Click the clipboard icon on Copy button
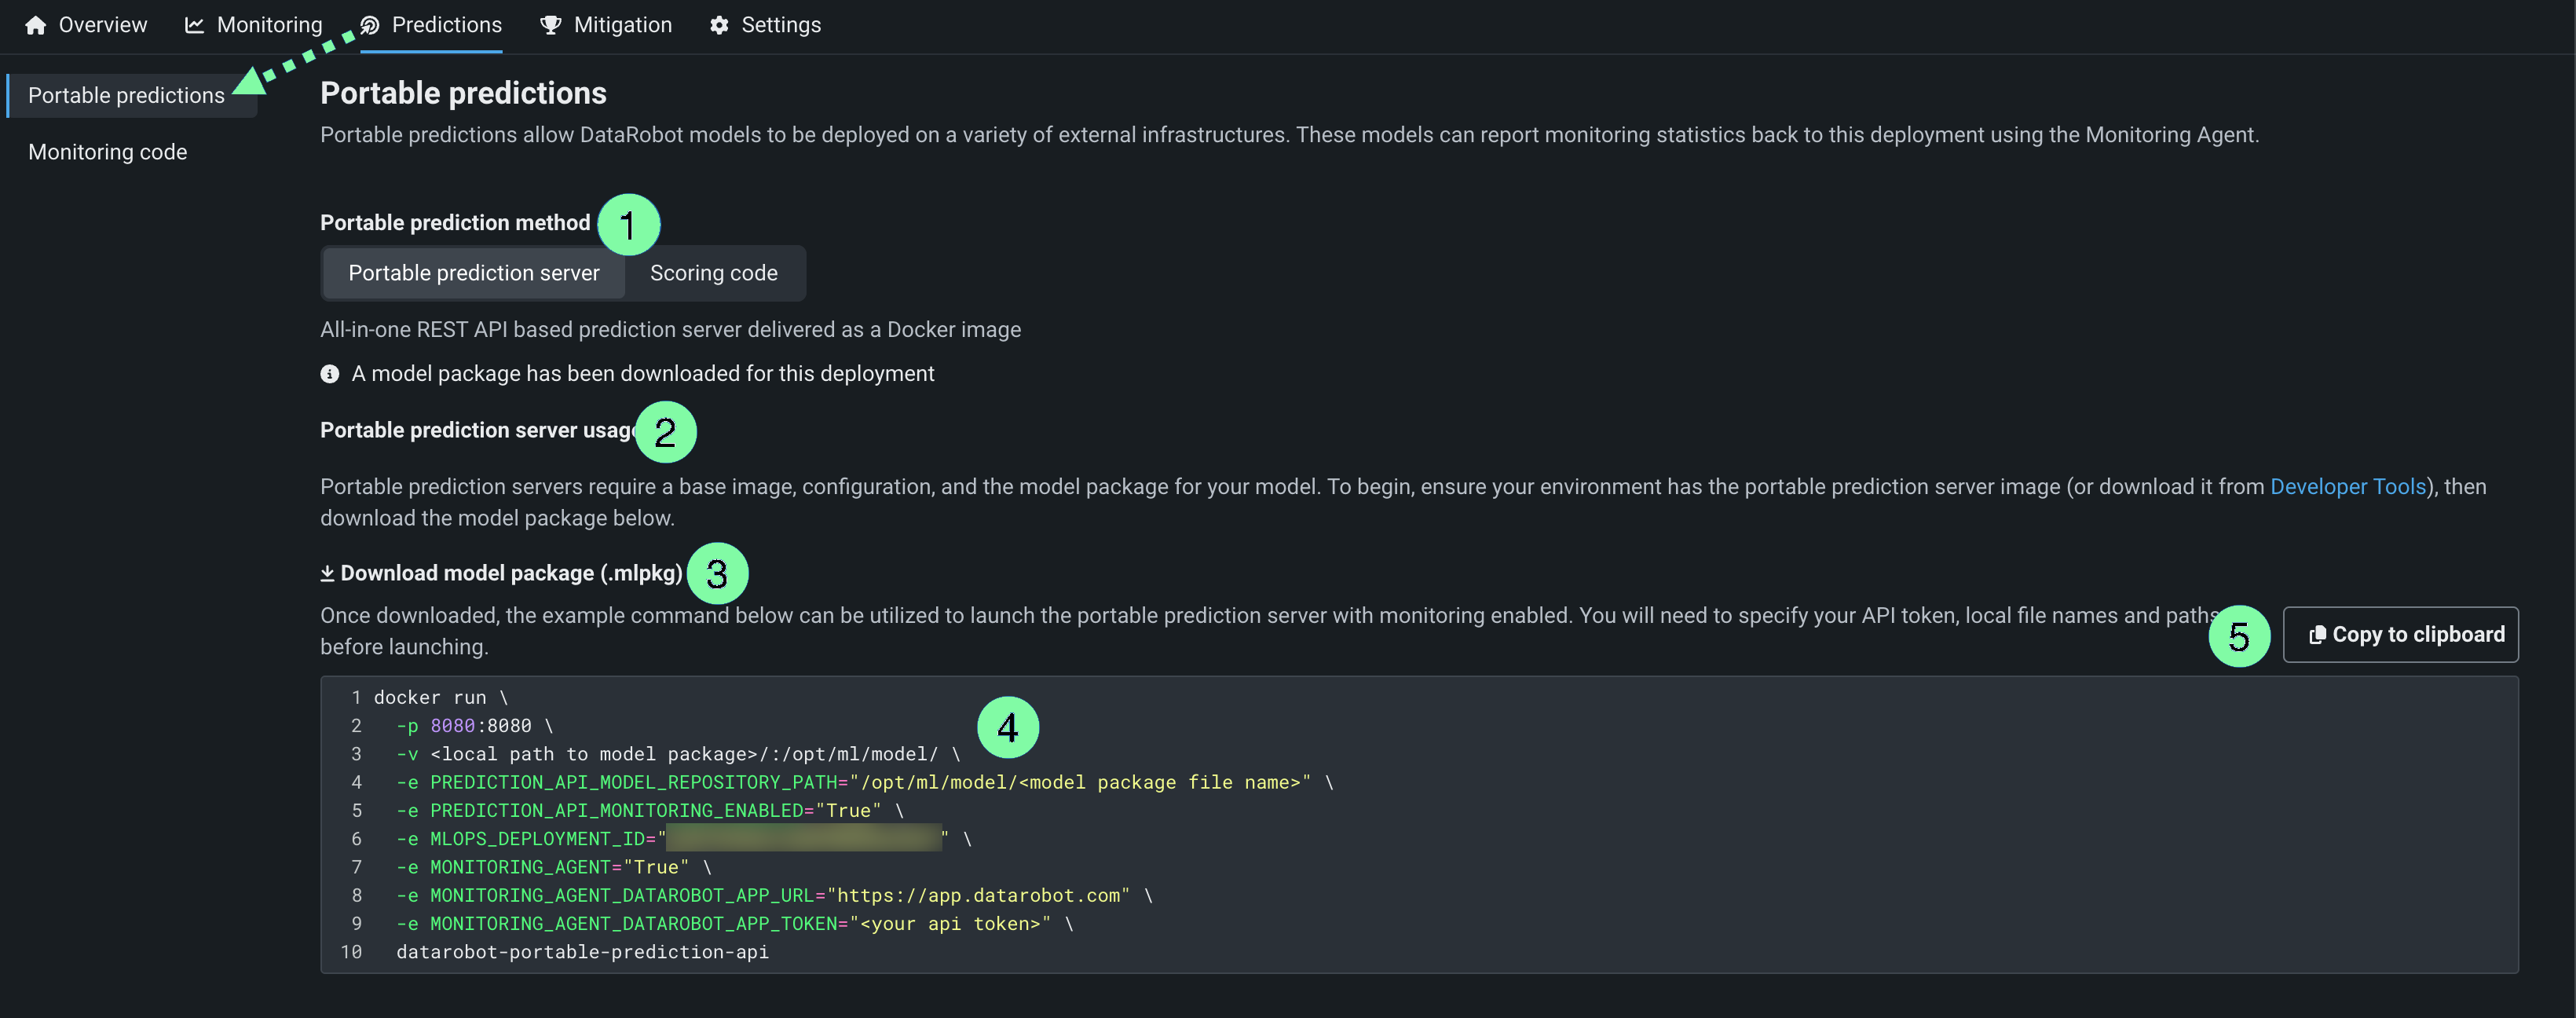2576x1018 pixels. coord(2316,635)
